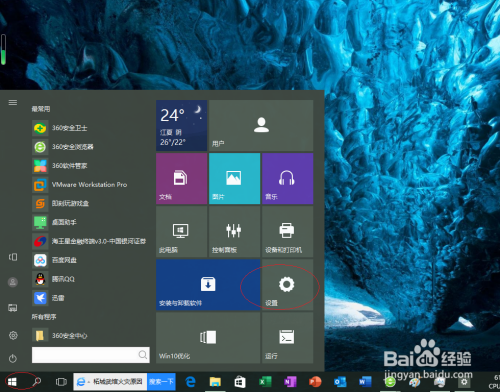Click the Power icon in Start menu
500x392 pixels.
click(13, 359)
